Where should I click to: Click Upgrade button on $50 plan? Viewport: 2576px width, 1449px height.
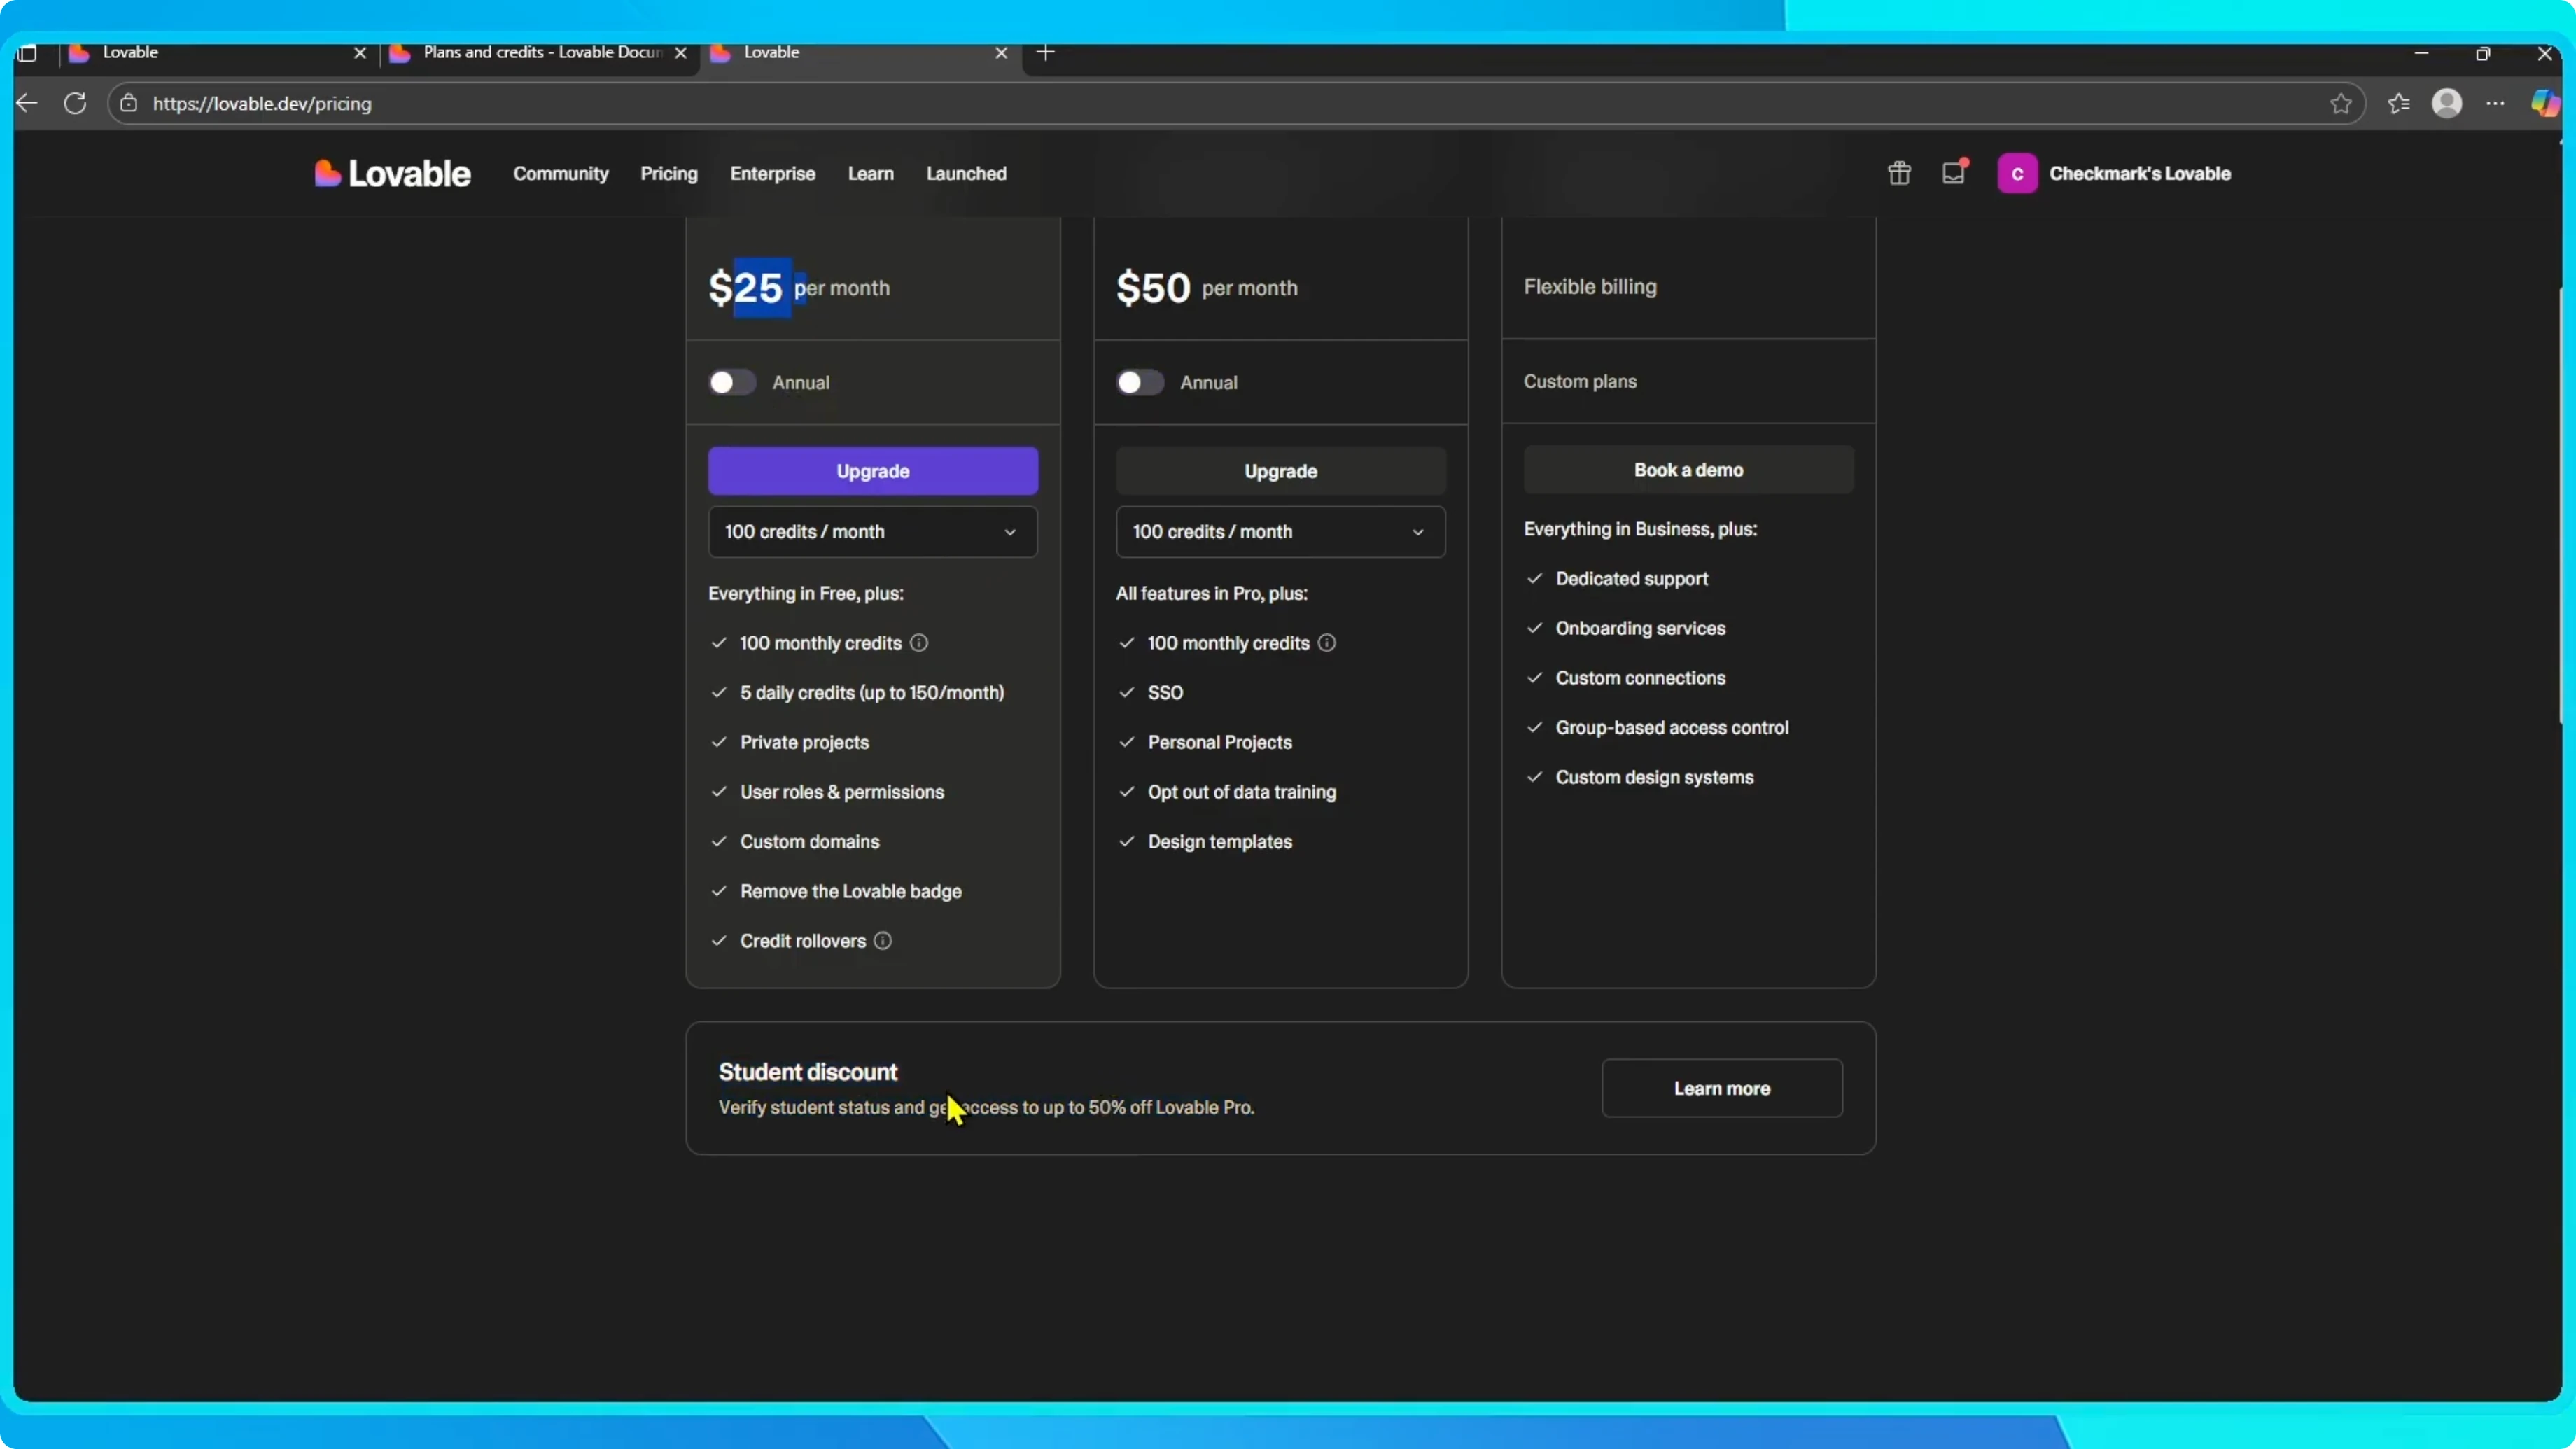click(x=1280, y=471)
